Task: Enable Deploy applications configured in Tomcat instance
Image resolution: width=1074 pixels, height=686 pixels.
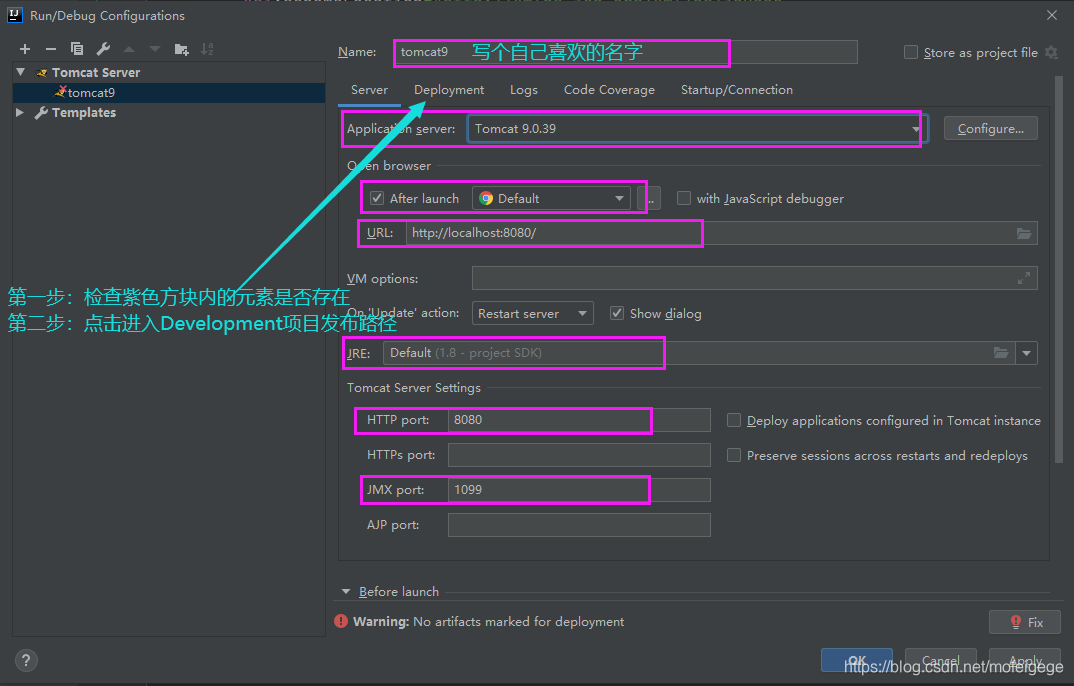Action: (734, 420)
